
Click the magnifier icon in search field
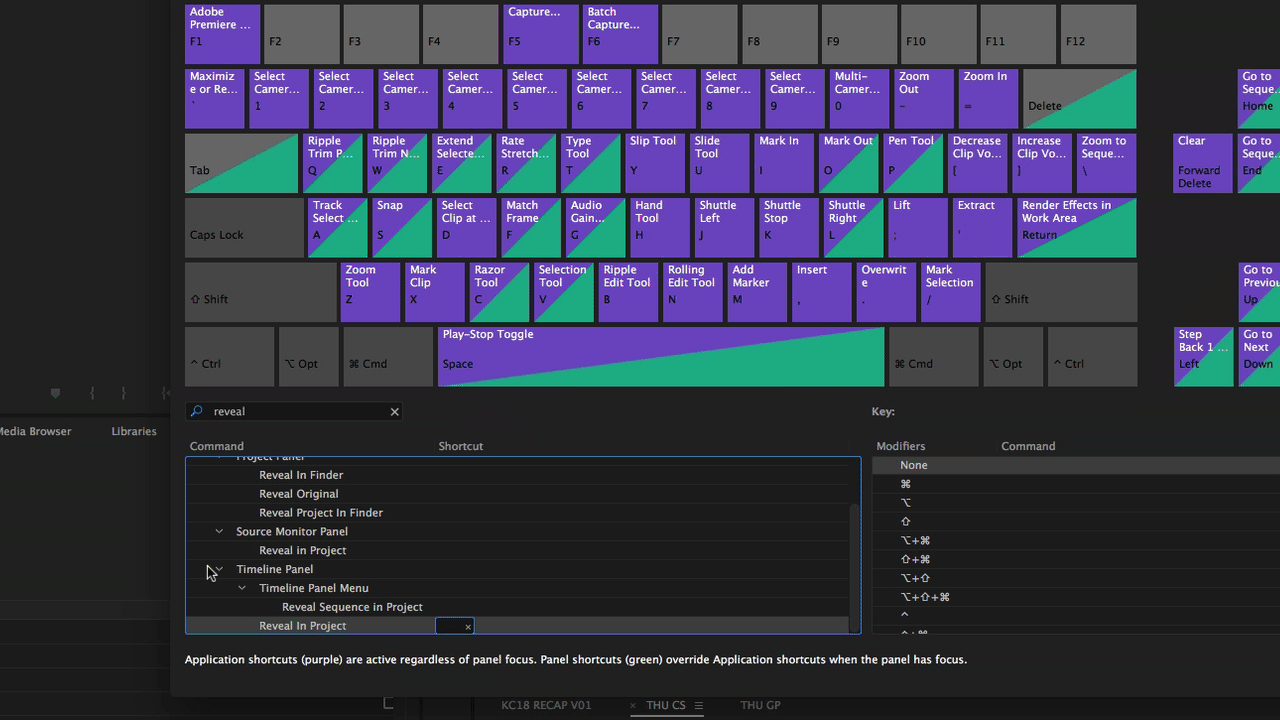coord(197,412)
